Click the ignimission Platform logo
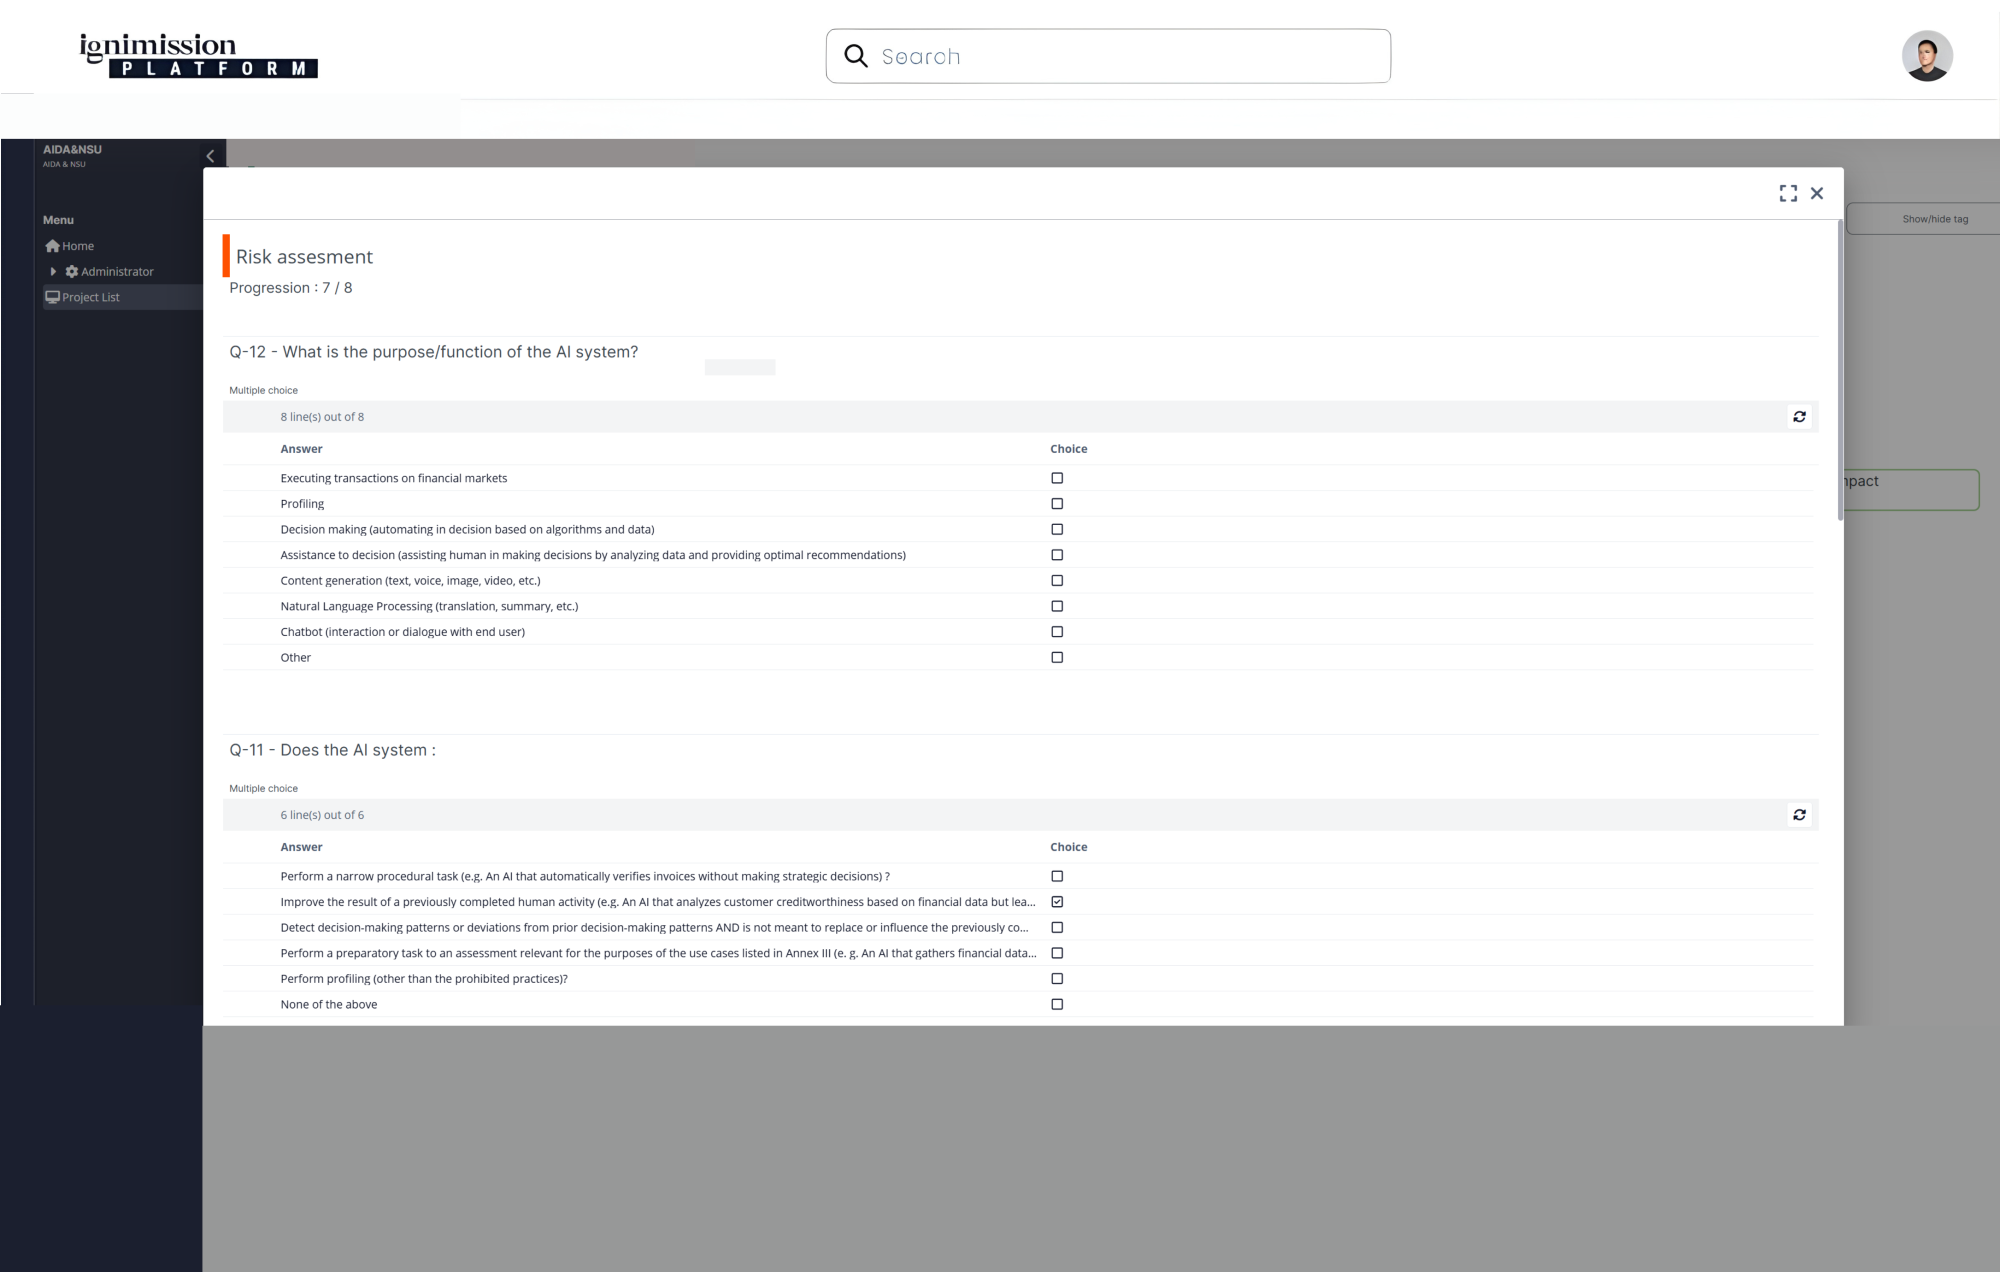This screenshot has width=2000, height=1272. 198,56
